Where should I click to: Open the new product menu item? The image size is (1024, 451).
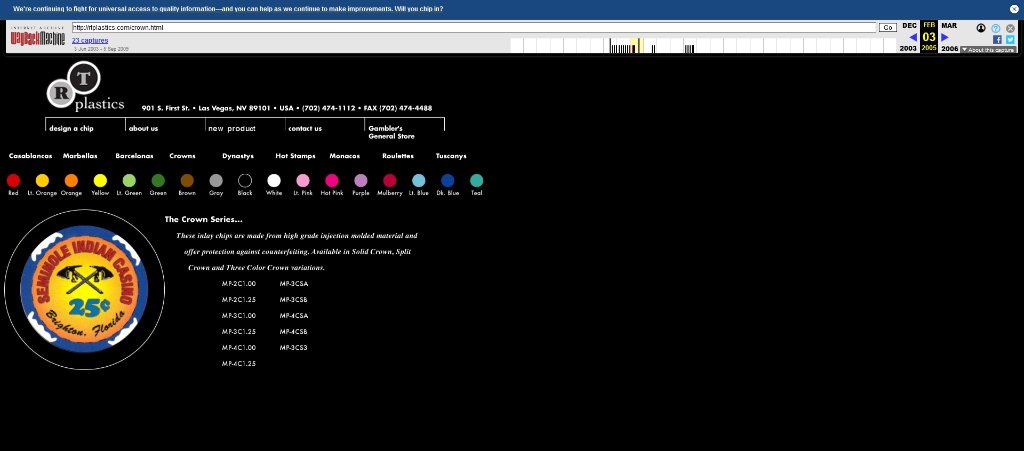click(232, 129)
